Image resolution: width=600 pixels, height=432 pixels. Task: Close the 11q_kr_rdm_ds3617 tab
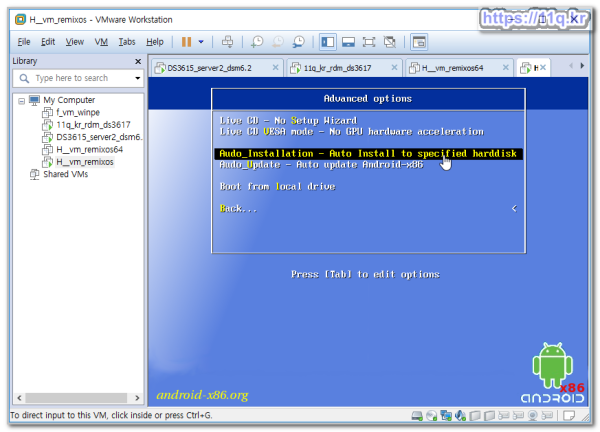[x=394, y=67]
